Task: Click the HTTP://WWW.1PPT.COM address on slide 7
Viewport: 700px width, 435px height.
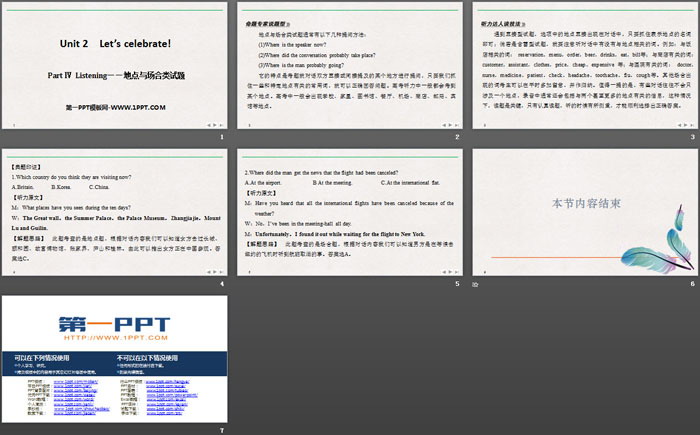Action: tap(113, 340)
